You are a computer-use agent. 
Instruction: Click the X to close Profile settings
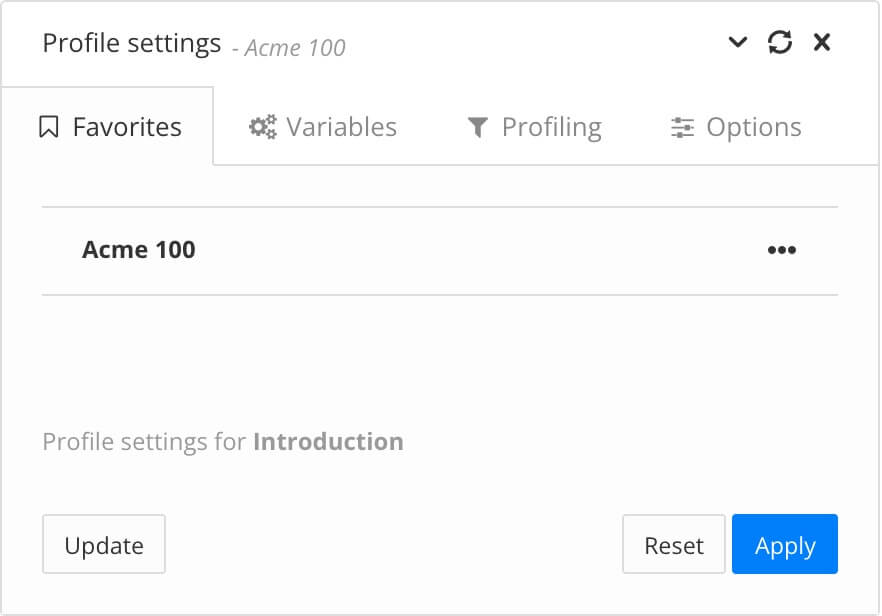pyautogui.click(x=822, y=42)
